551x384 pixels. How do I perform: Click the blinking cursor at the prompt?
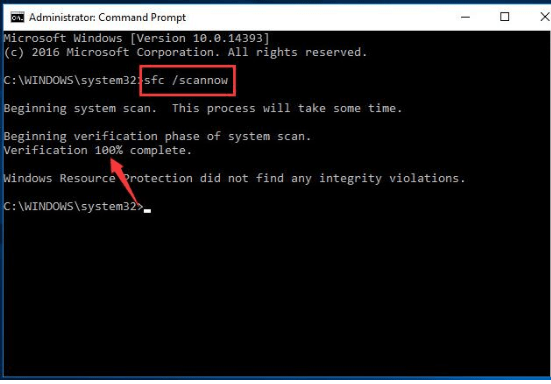click(147, 211)
